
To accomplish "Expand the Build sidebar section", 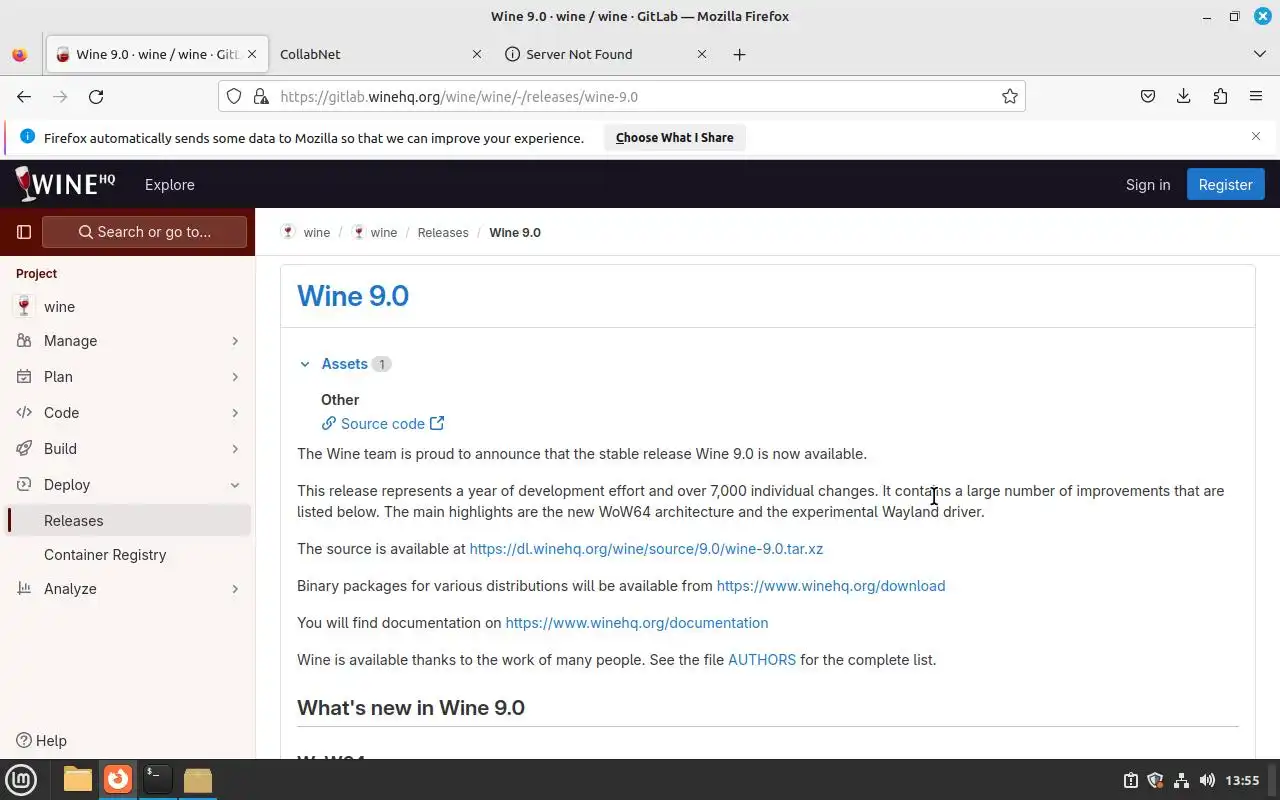I will 128,449.
